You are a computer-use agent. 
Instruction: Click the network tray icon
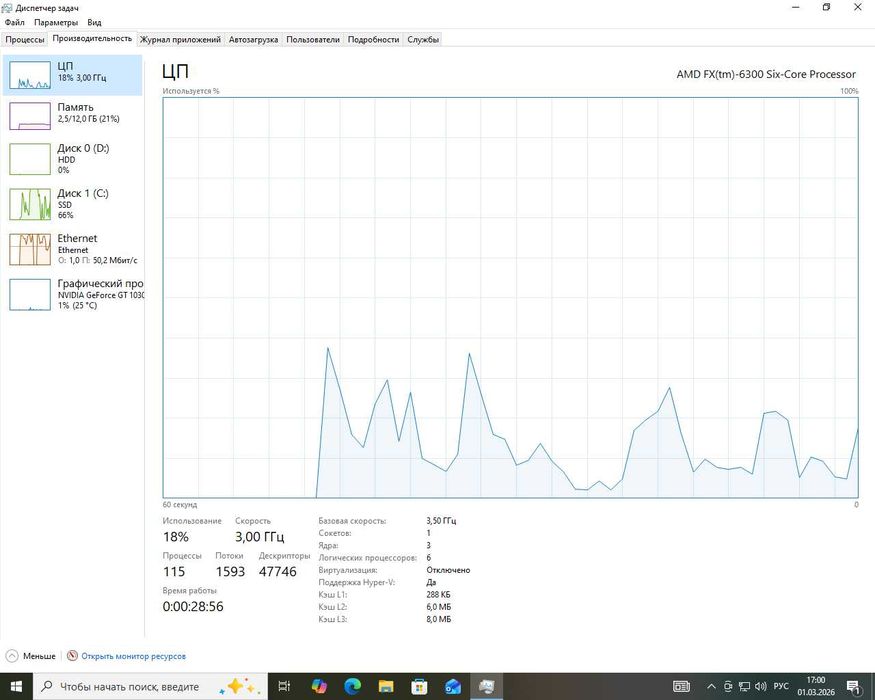click(x=744, y=686)
